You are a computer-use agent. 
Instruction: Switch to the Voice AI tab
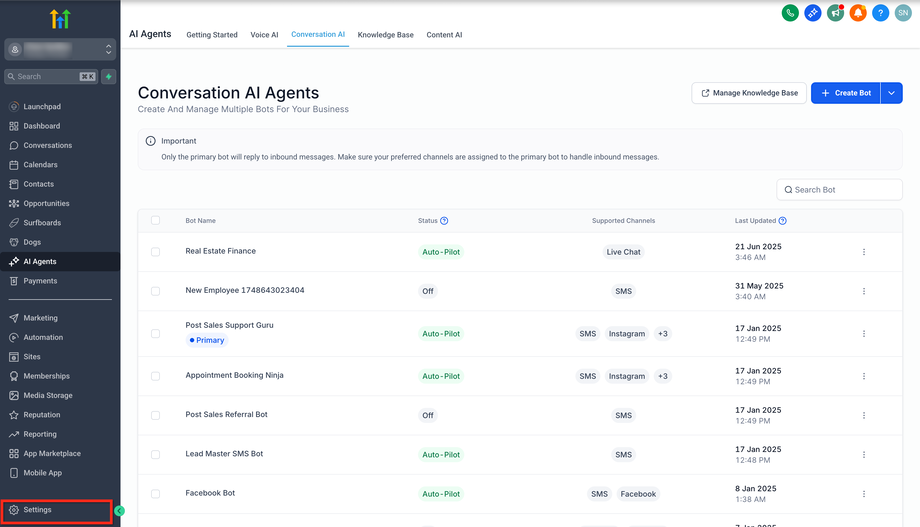(x=264, y=35)
